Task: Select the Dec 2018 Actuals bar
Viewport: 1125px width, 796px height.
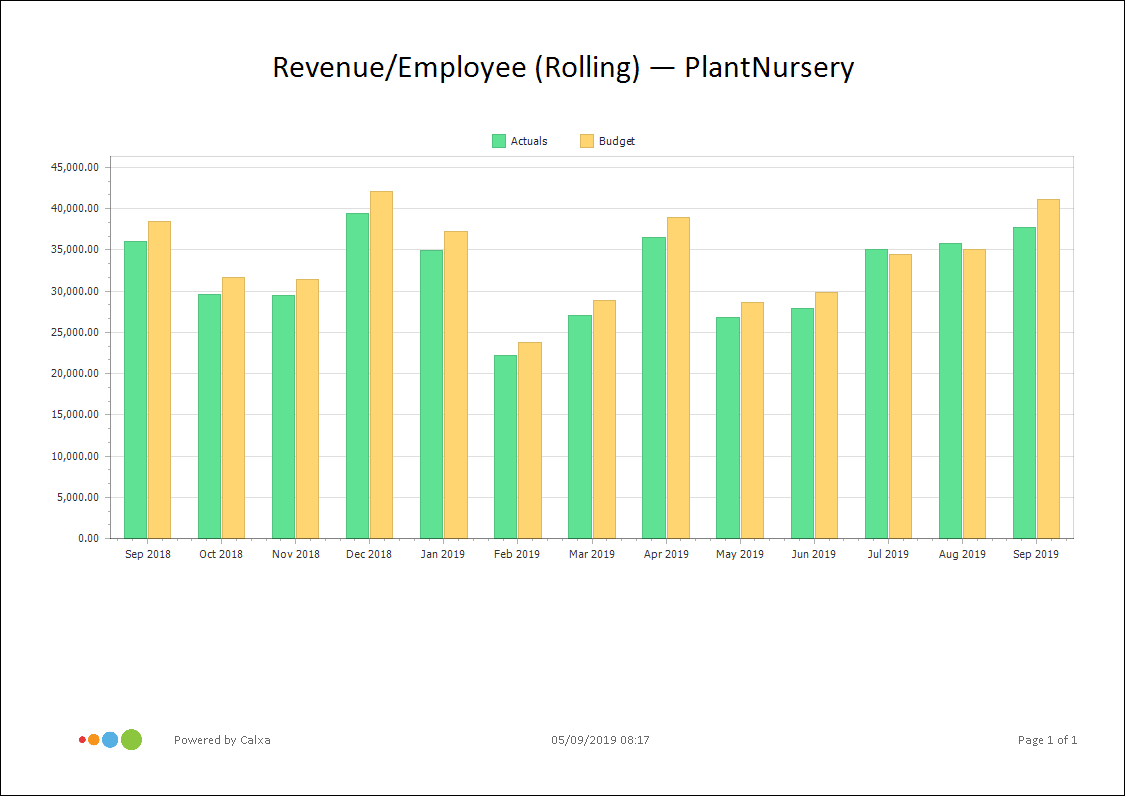Action: pyautogui.click(x=358, y=370)
